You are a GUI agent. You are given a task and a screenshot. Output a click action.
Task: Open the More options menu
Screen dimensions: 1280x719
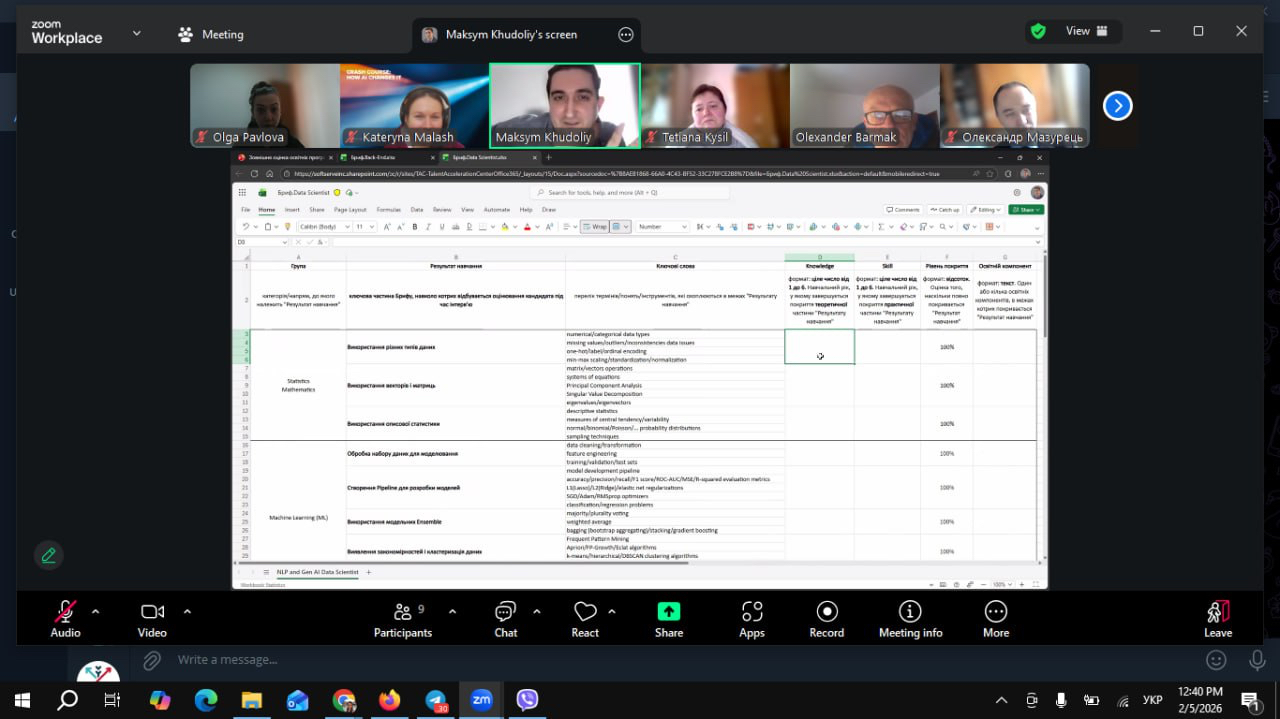coord(995,612)
